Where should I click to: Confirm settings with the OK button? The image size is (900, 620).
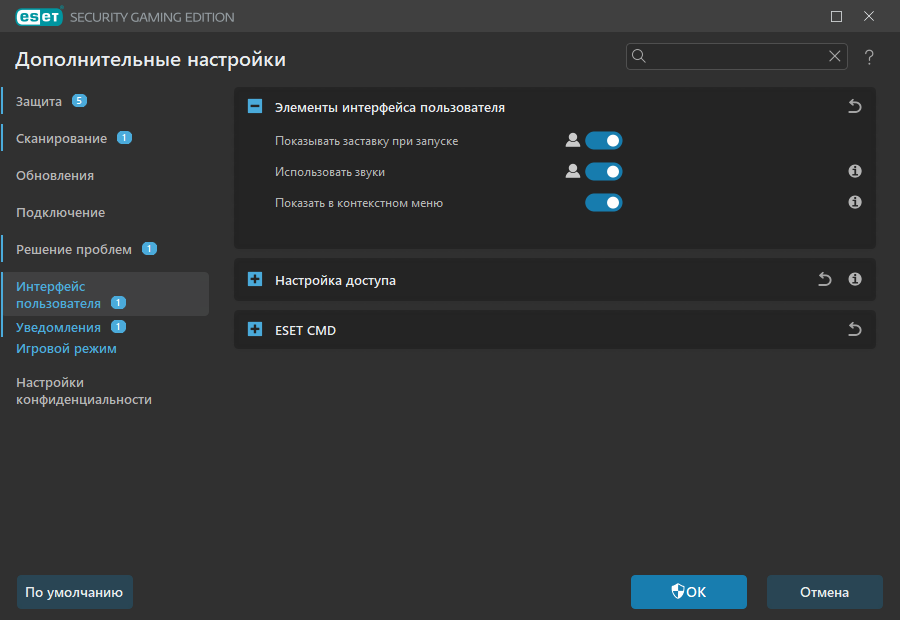pyautogui.click(x=689, y=592)
